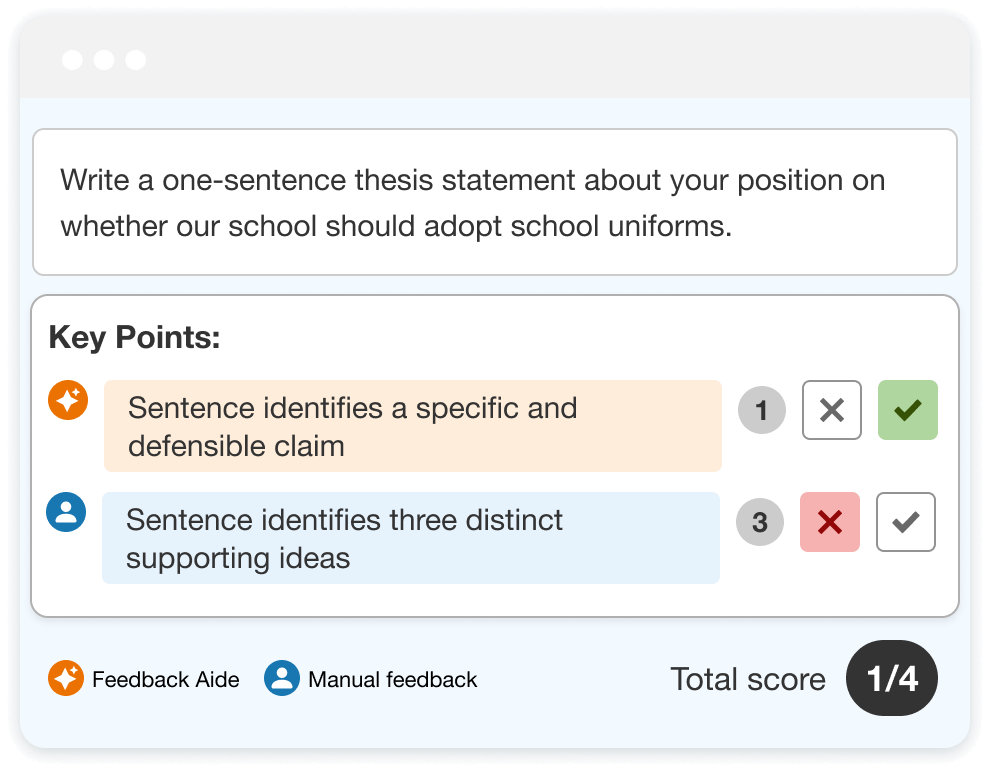Click the Total score label
The height and width of the screenshot is (772, 990).
[x=748, y=679]
